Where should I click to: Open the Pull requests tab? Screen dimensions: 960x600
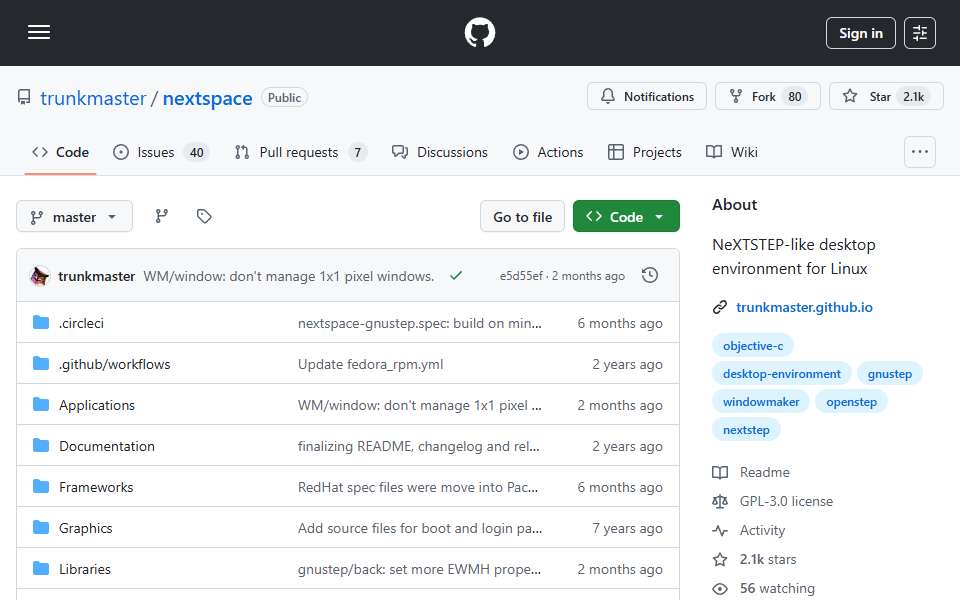tap(300, 152)
